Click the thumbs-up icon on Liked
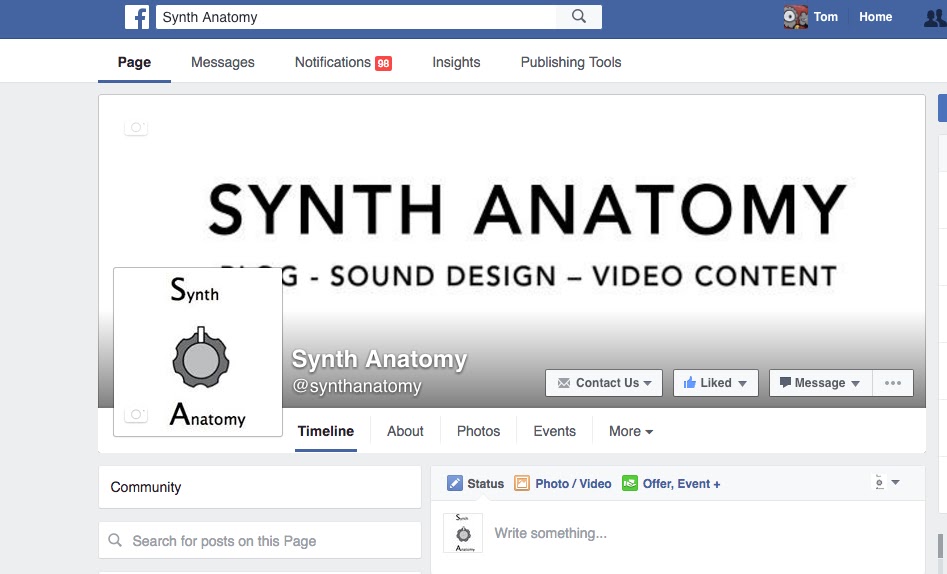947x574 pixels. [690, 382]
